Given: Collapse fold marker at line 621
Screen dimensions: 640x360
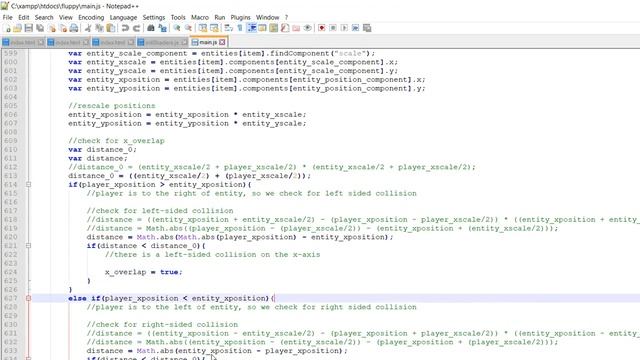Looking at the screenshot, I should [x=29, y=246].
